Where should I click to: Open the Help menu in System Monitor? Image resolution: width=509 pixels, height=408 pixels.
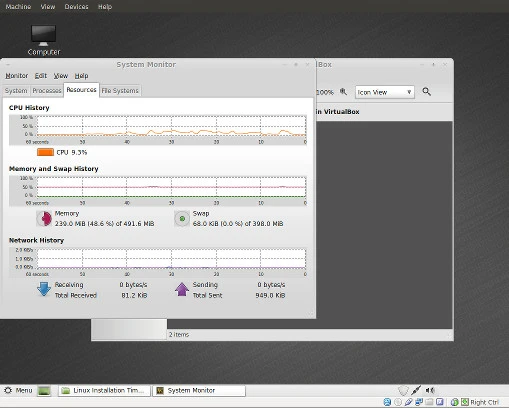81,76
